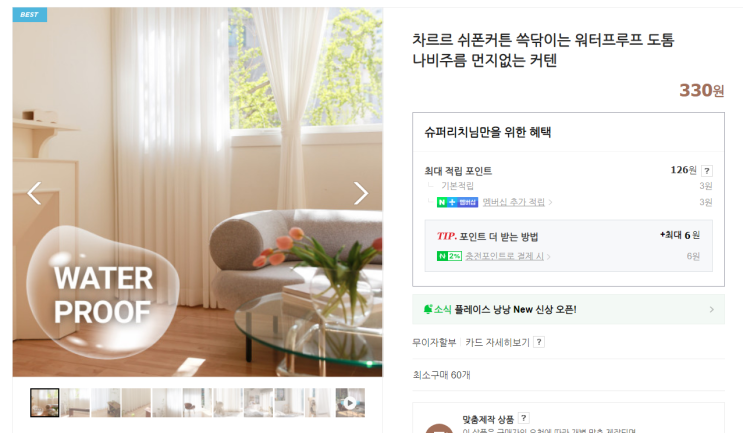Click the N+ membership badge

coord(457,202)
